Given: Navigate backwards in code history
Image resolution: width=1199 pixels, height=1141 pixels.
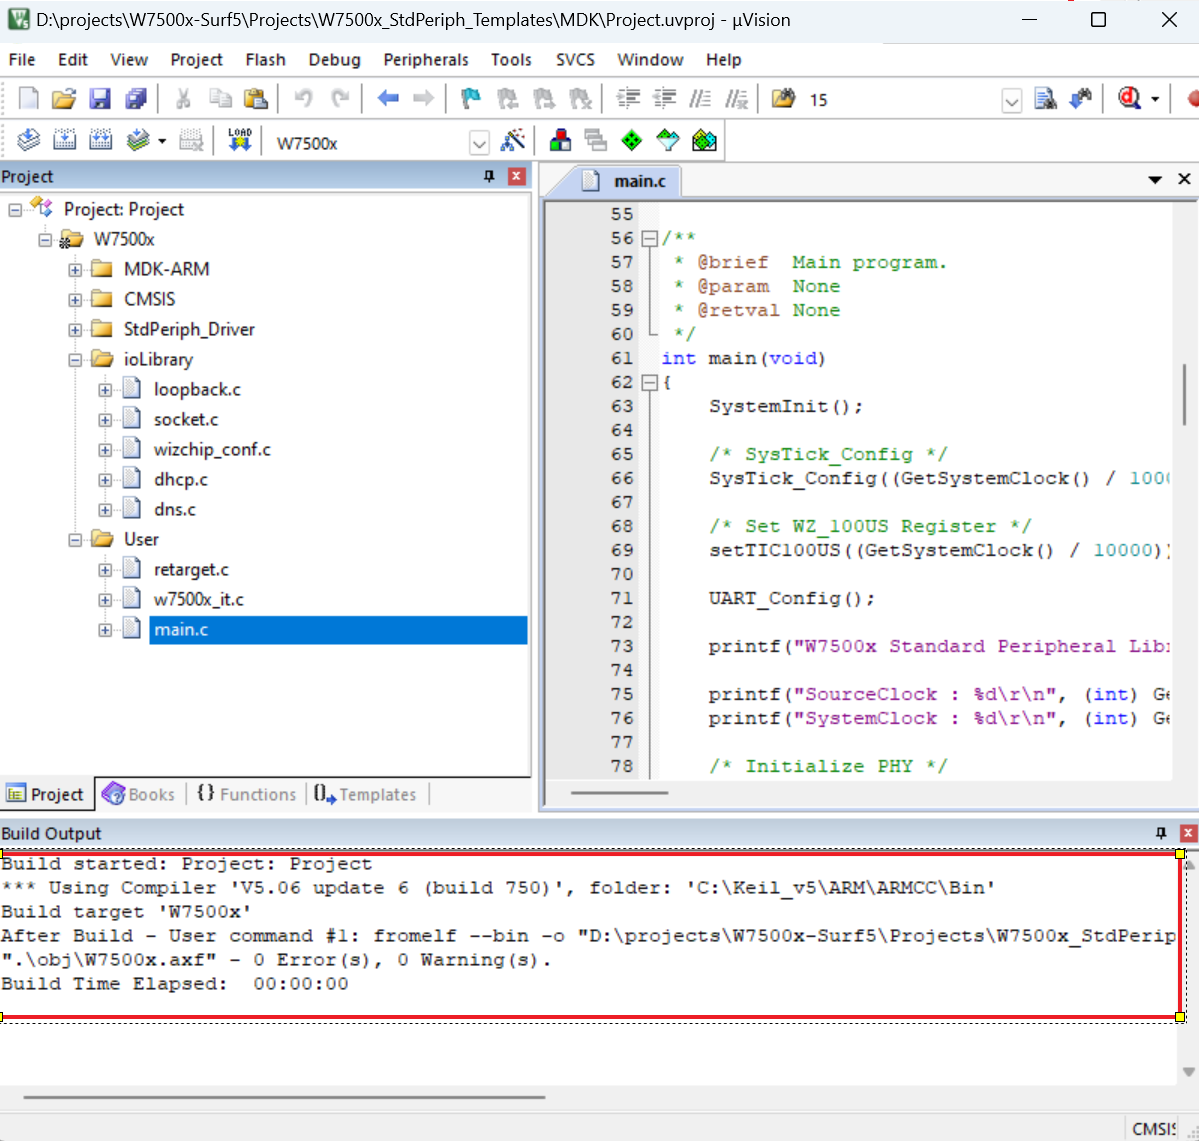Looking at the screenshot, I should point(388,99).
